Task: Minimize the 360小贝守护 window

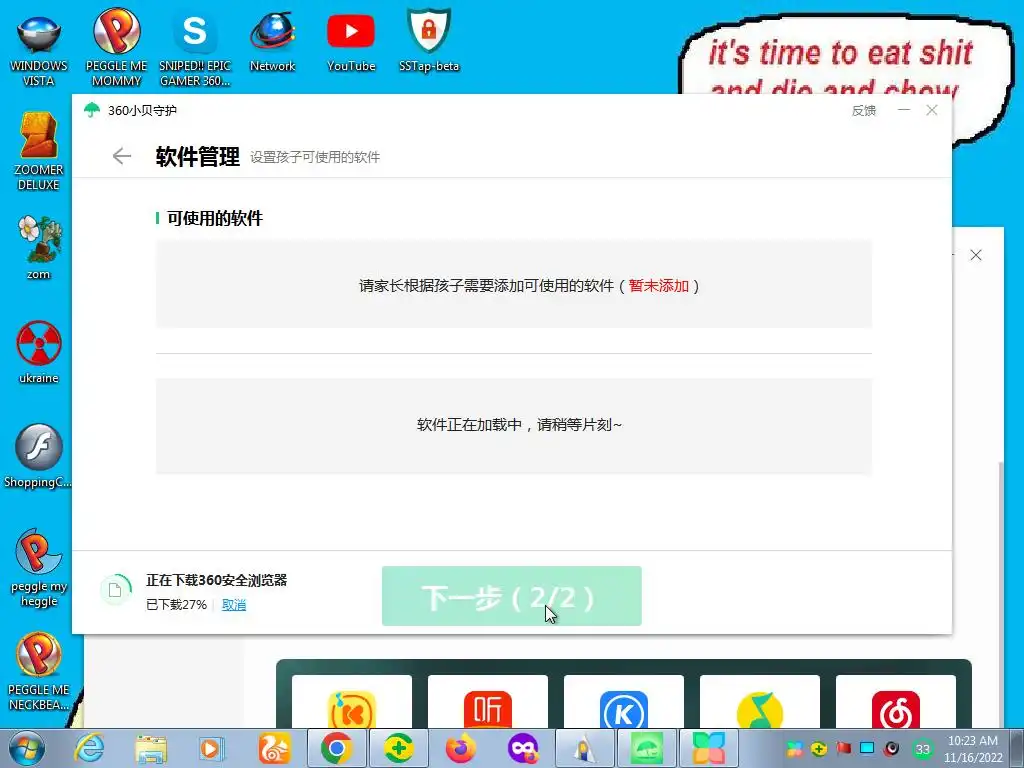Action: 904,110
